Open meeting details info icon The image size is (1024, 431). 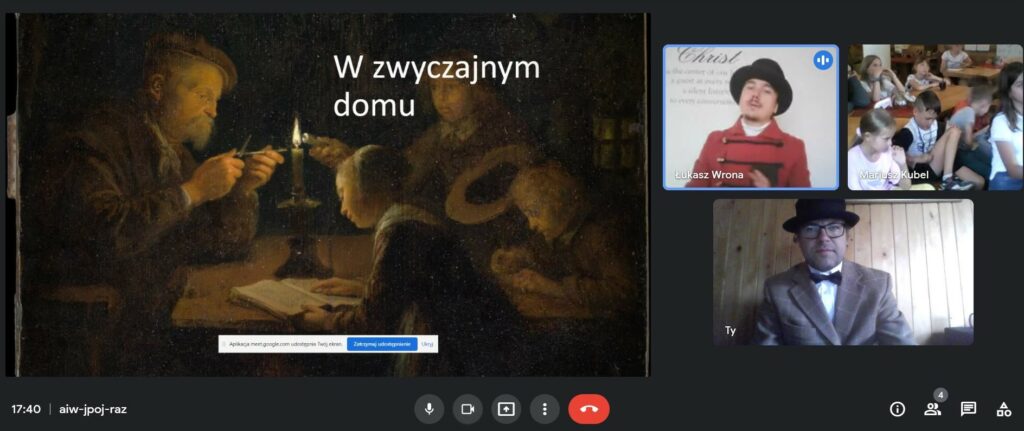click(897, 409)
